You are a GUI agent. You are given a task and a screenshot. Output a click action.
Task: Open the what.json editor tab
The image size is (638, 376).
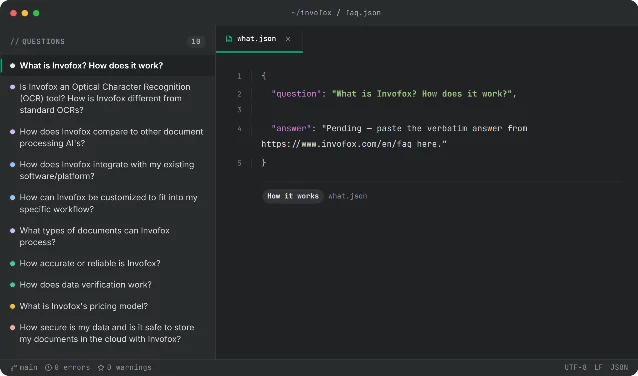[x=259, y=39]
